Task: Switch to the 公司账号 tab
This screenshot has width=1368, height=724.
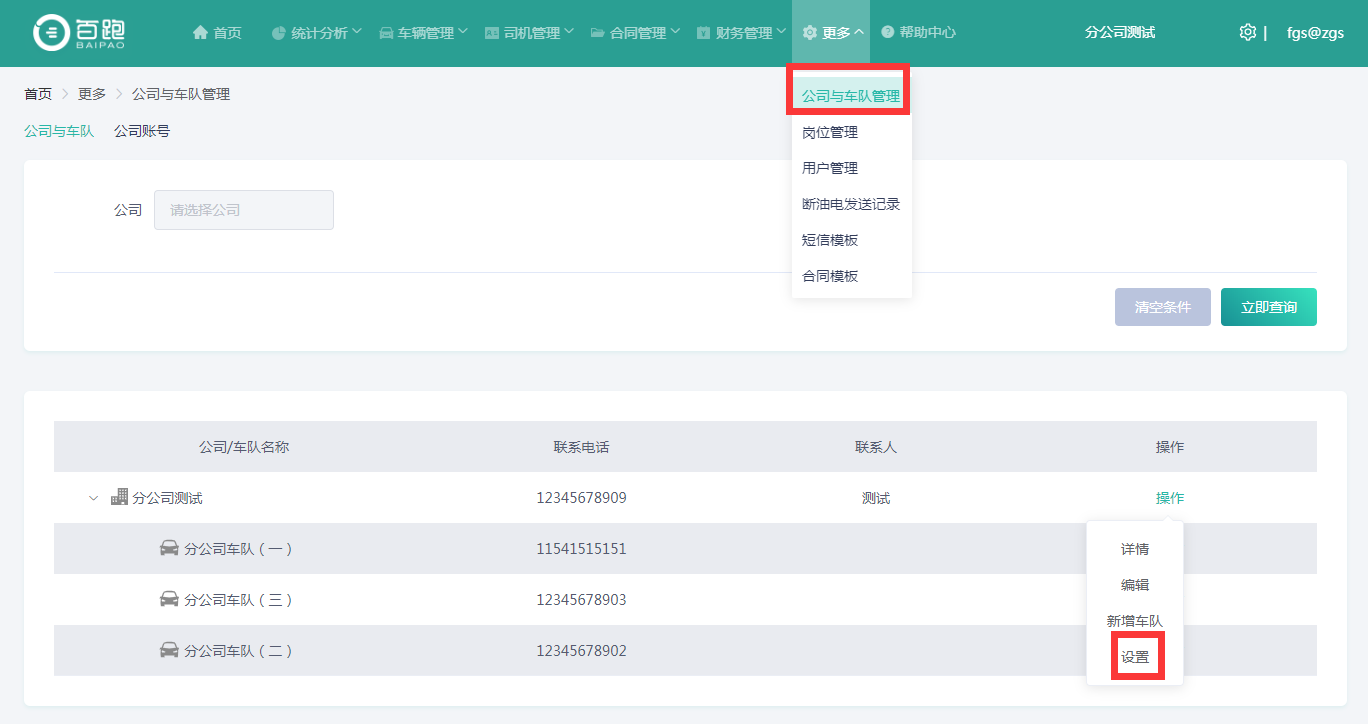Action: pos(142,131)
